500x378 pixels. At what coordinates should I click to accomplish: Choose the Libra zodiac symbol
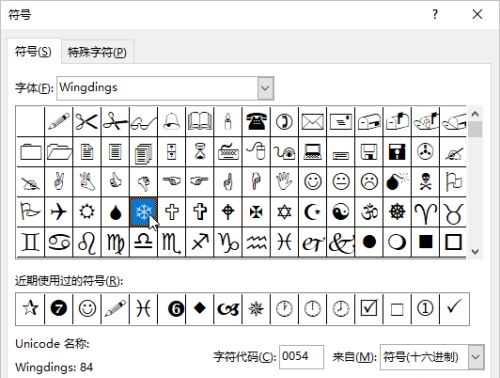click(x=143, y=242)
